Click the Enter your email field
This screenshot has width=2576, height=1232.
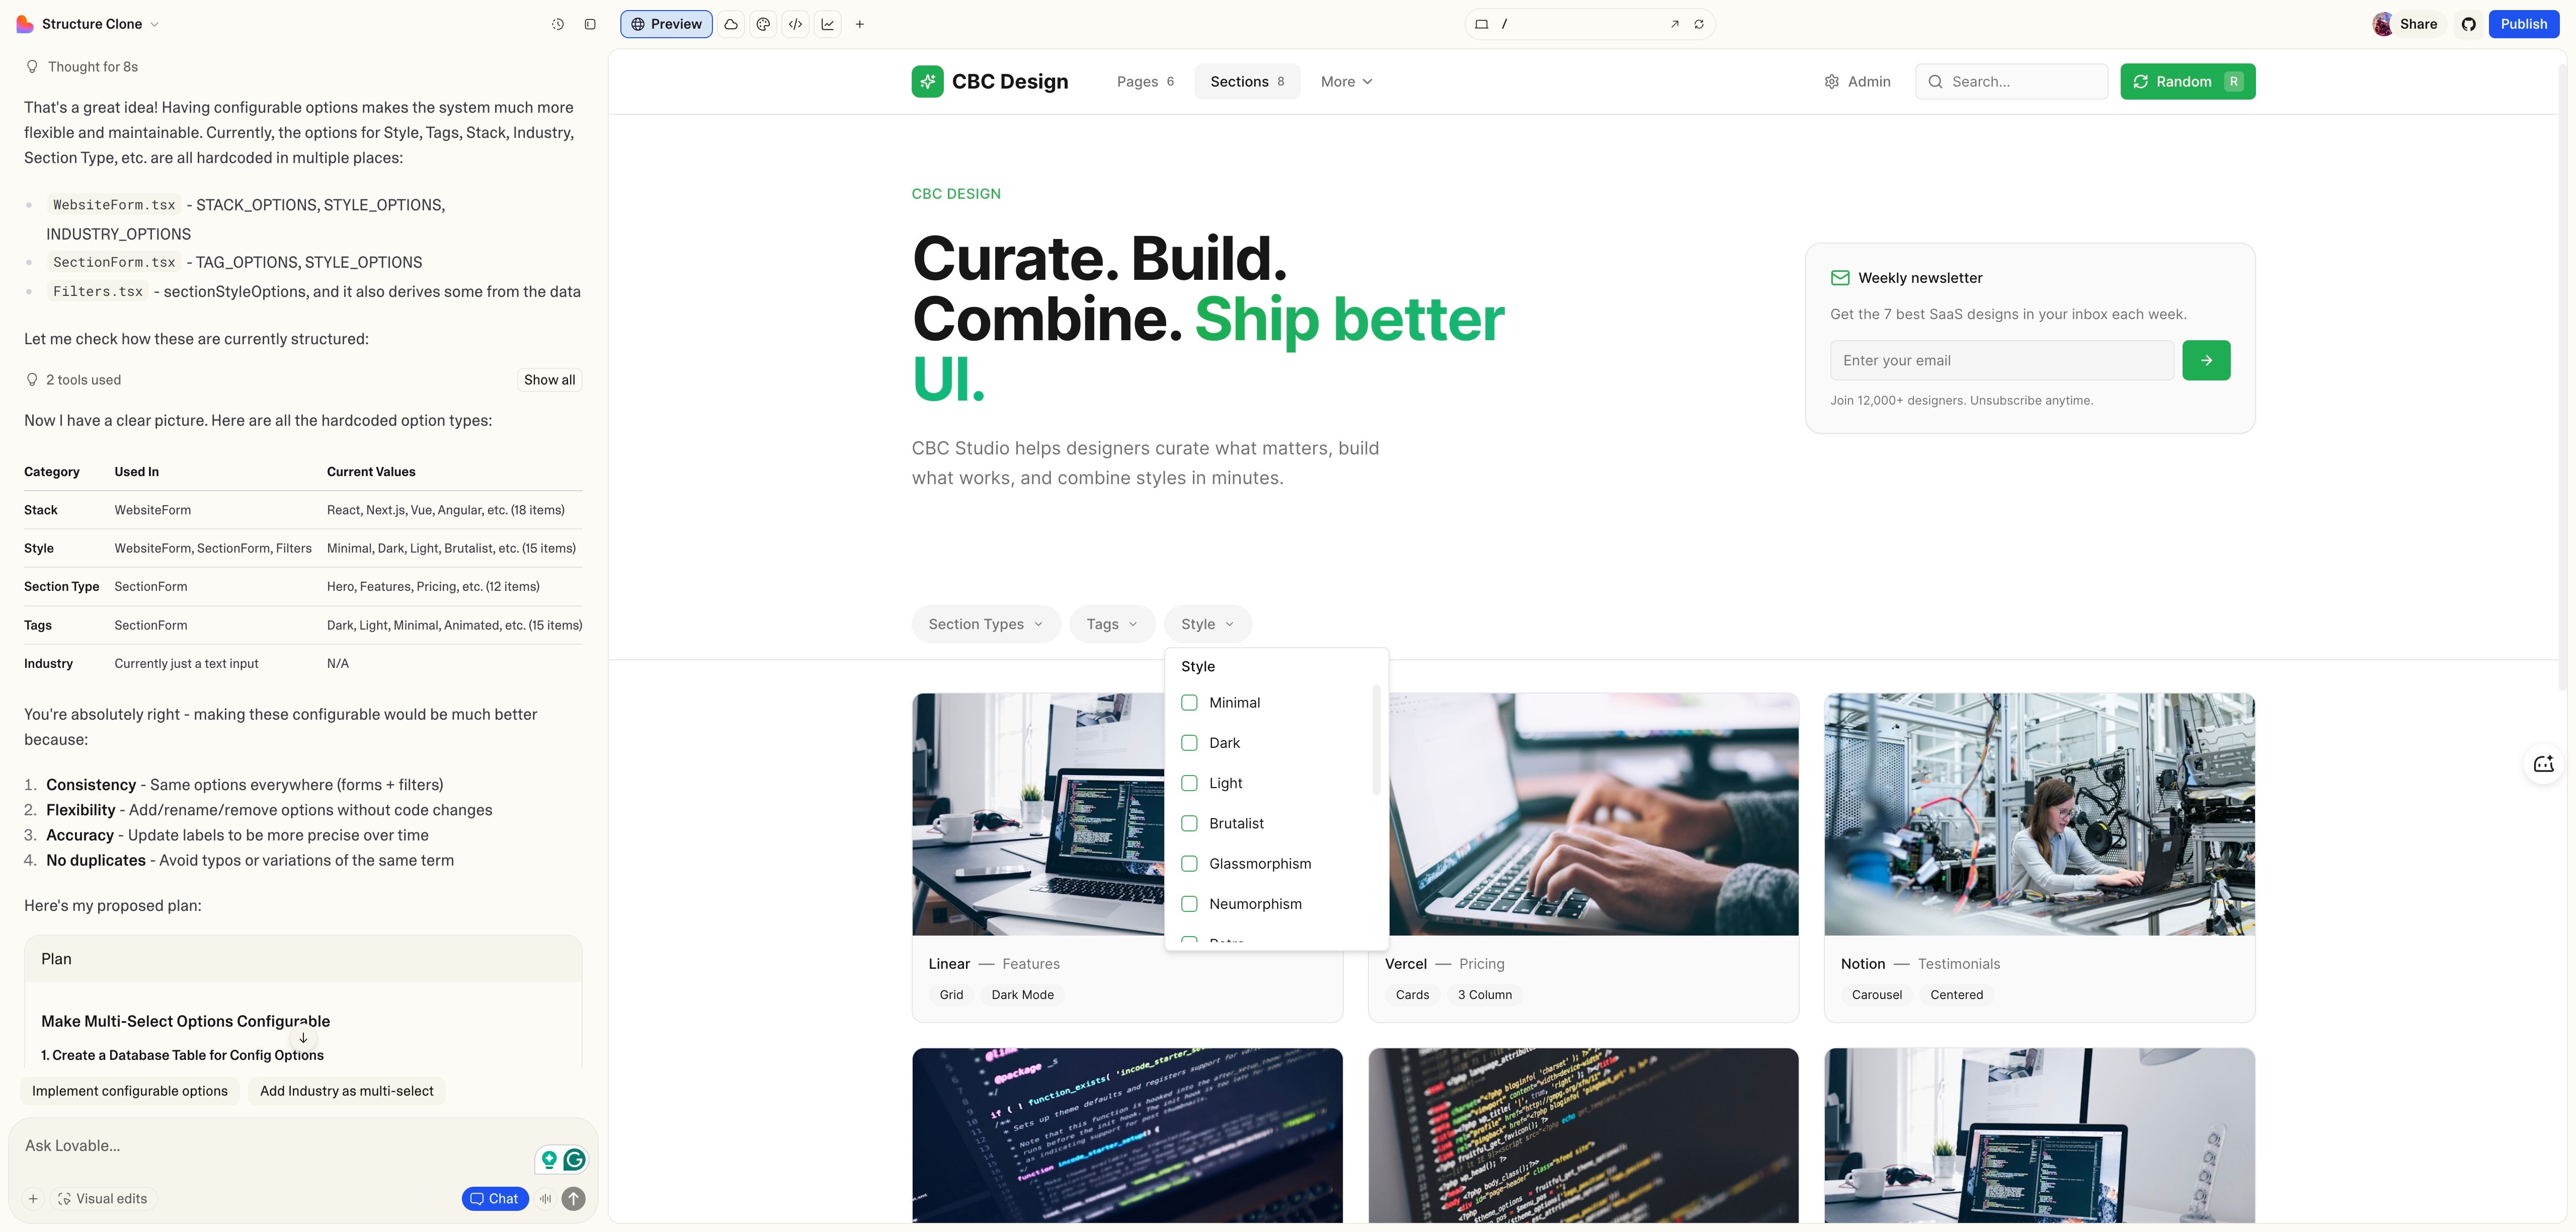(2001, 360)
